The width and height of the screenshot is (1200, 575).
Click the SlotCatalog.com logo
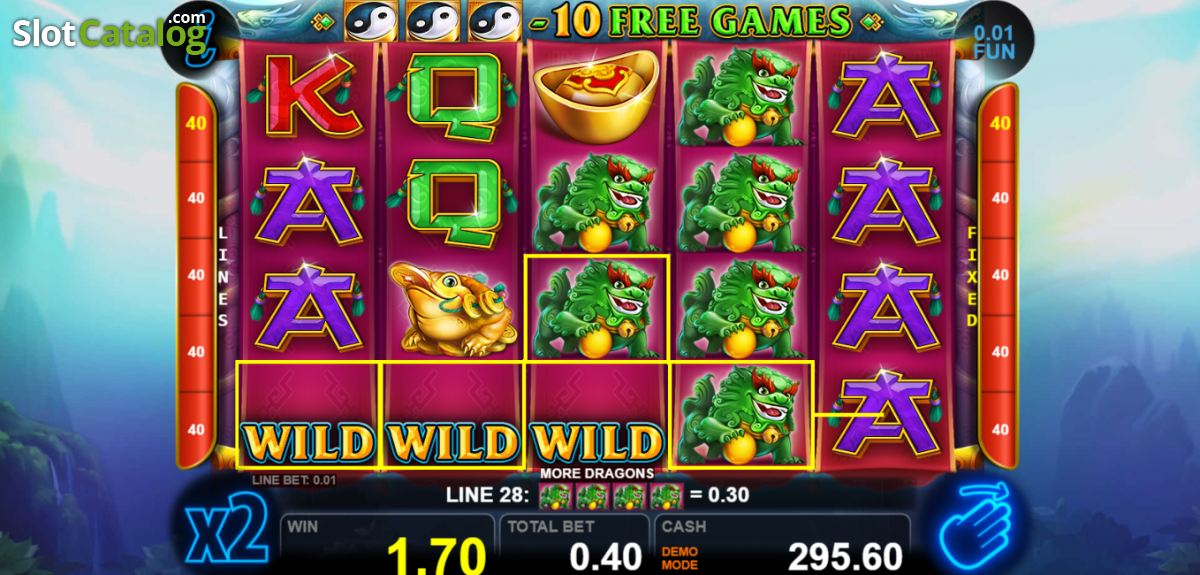tap(110, 31)
